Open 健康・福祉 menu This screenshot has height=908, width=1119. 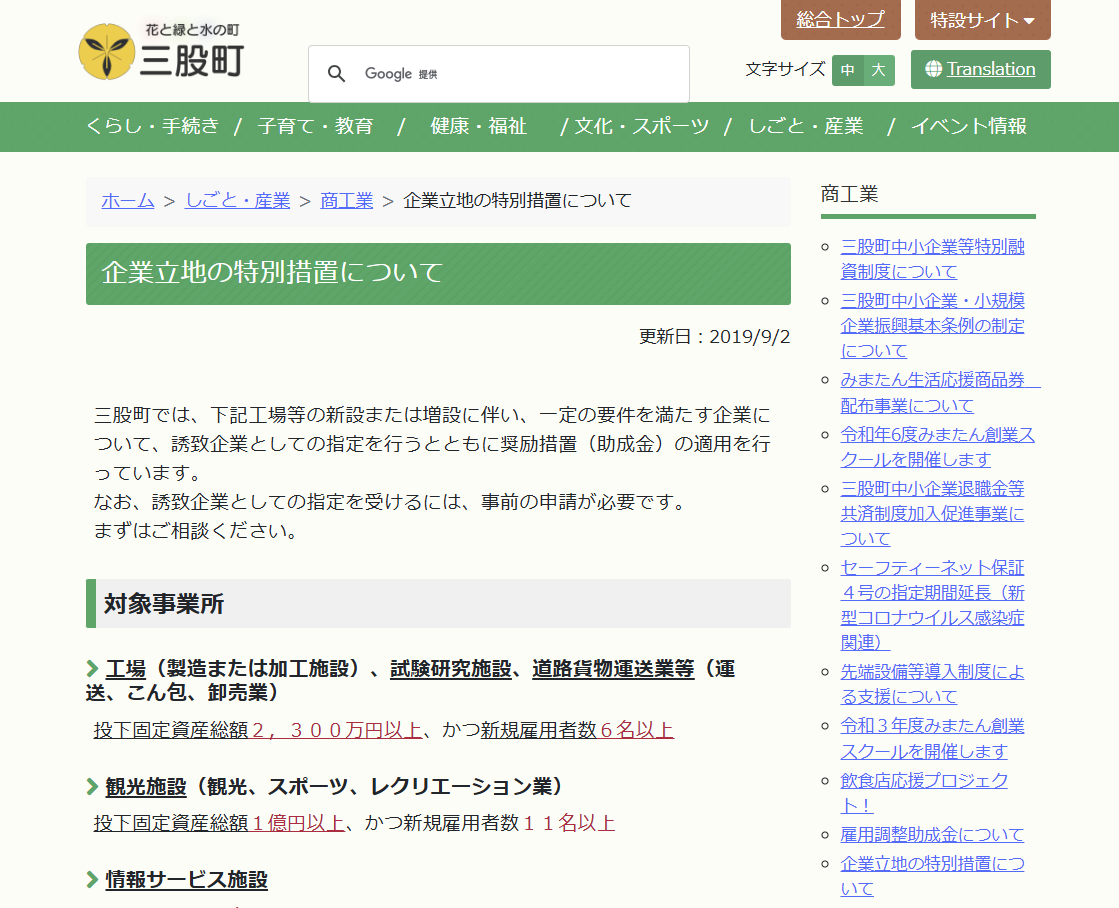[478, 126]
